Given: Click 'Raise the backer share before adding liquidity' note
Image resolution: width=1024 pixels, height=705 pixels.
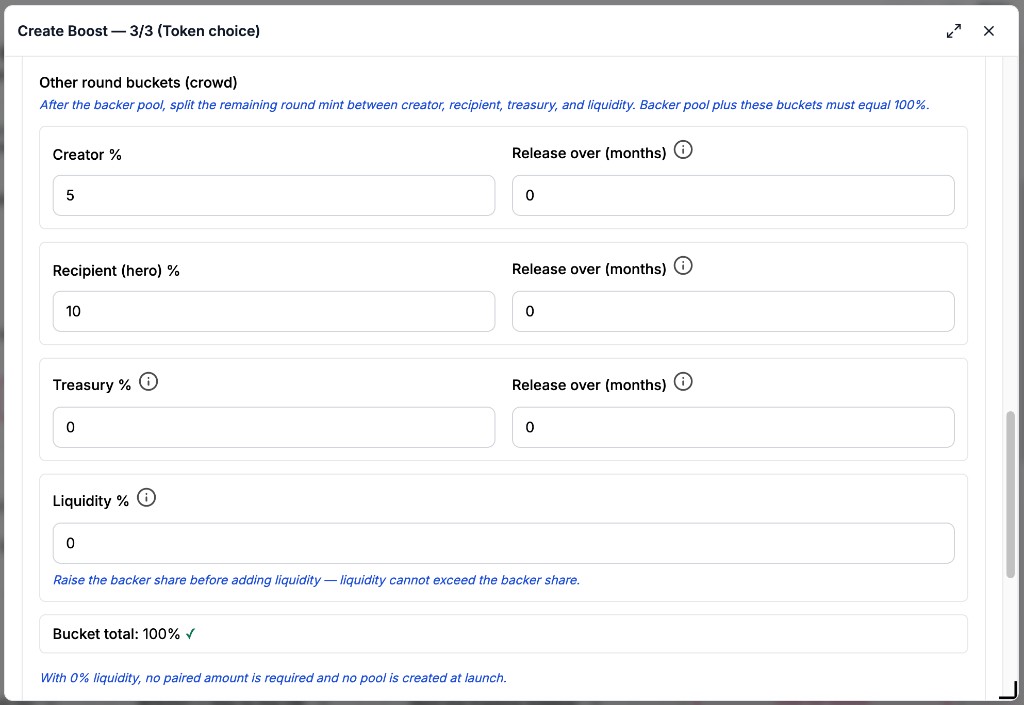Looking at the screenshot, I should [x=316, y=580].
